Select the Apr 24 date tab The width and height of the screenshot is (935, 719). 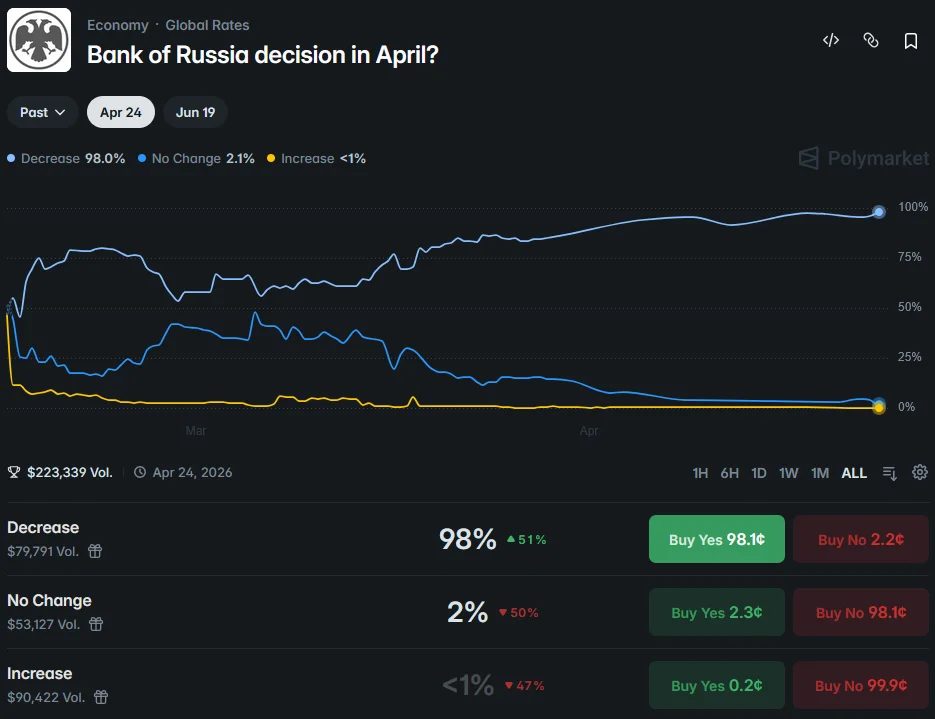121,112
